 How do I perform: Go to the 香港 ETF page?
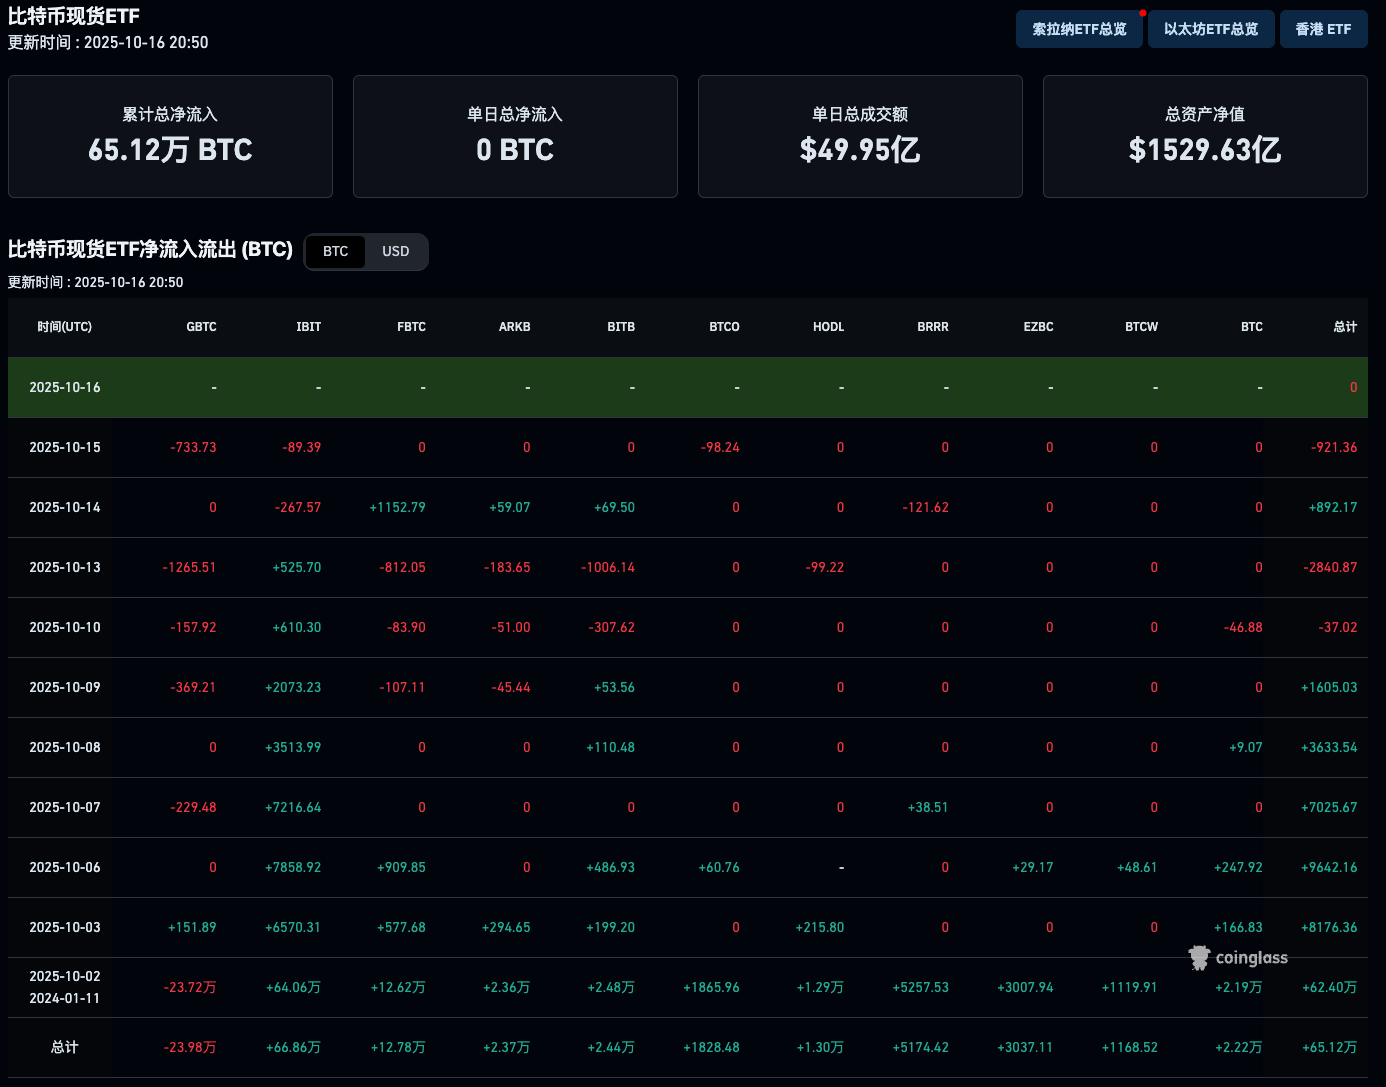pos(1323,30)
